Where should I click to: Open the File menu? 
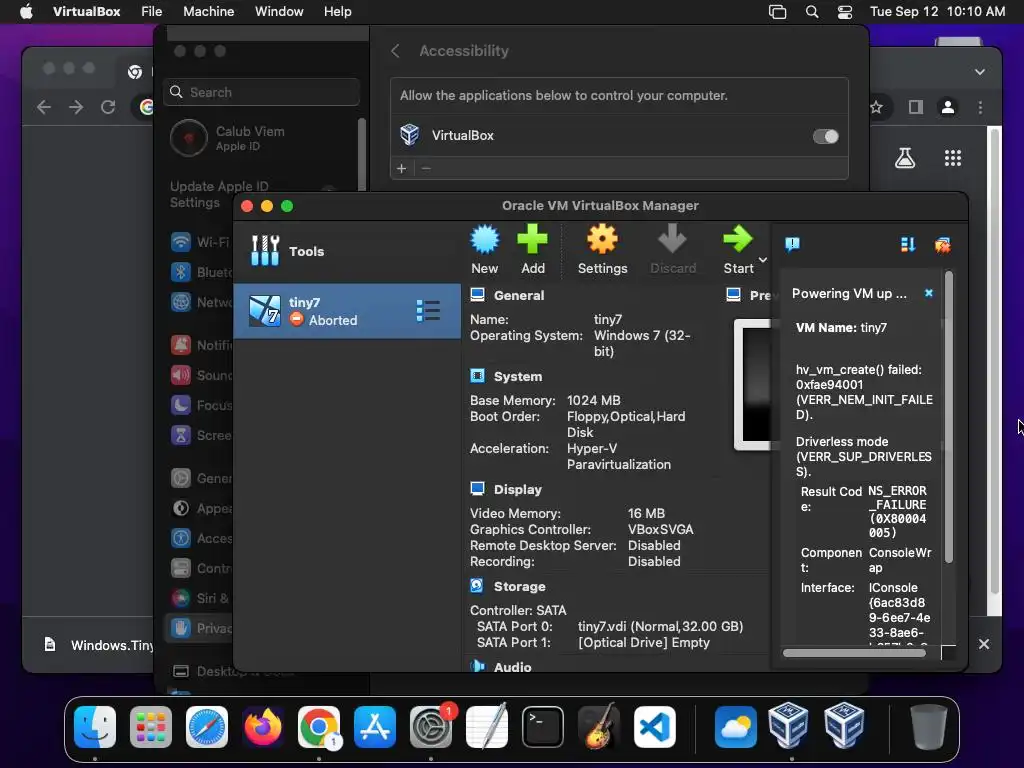click(x=152, y=12)
